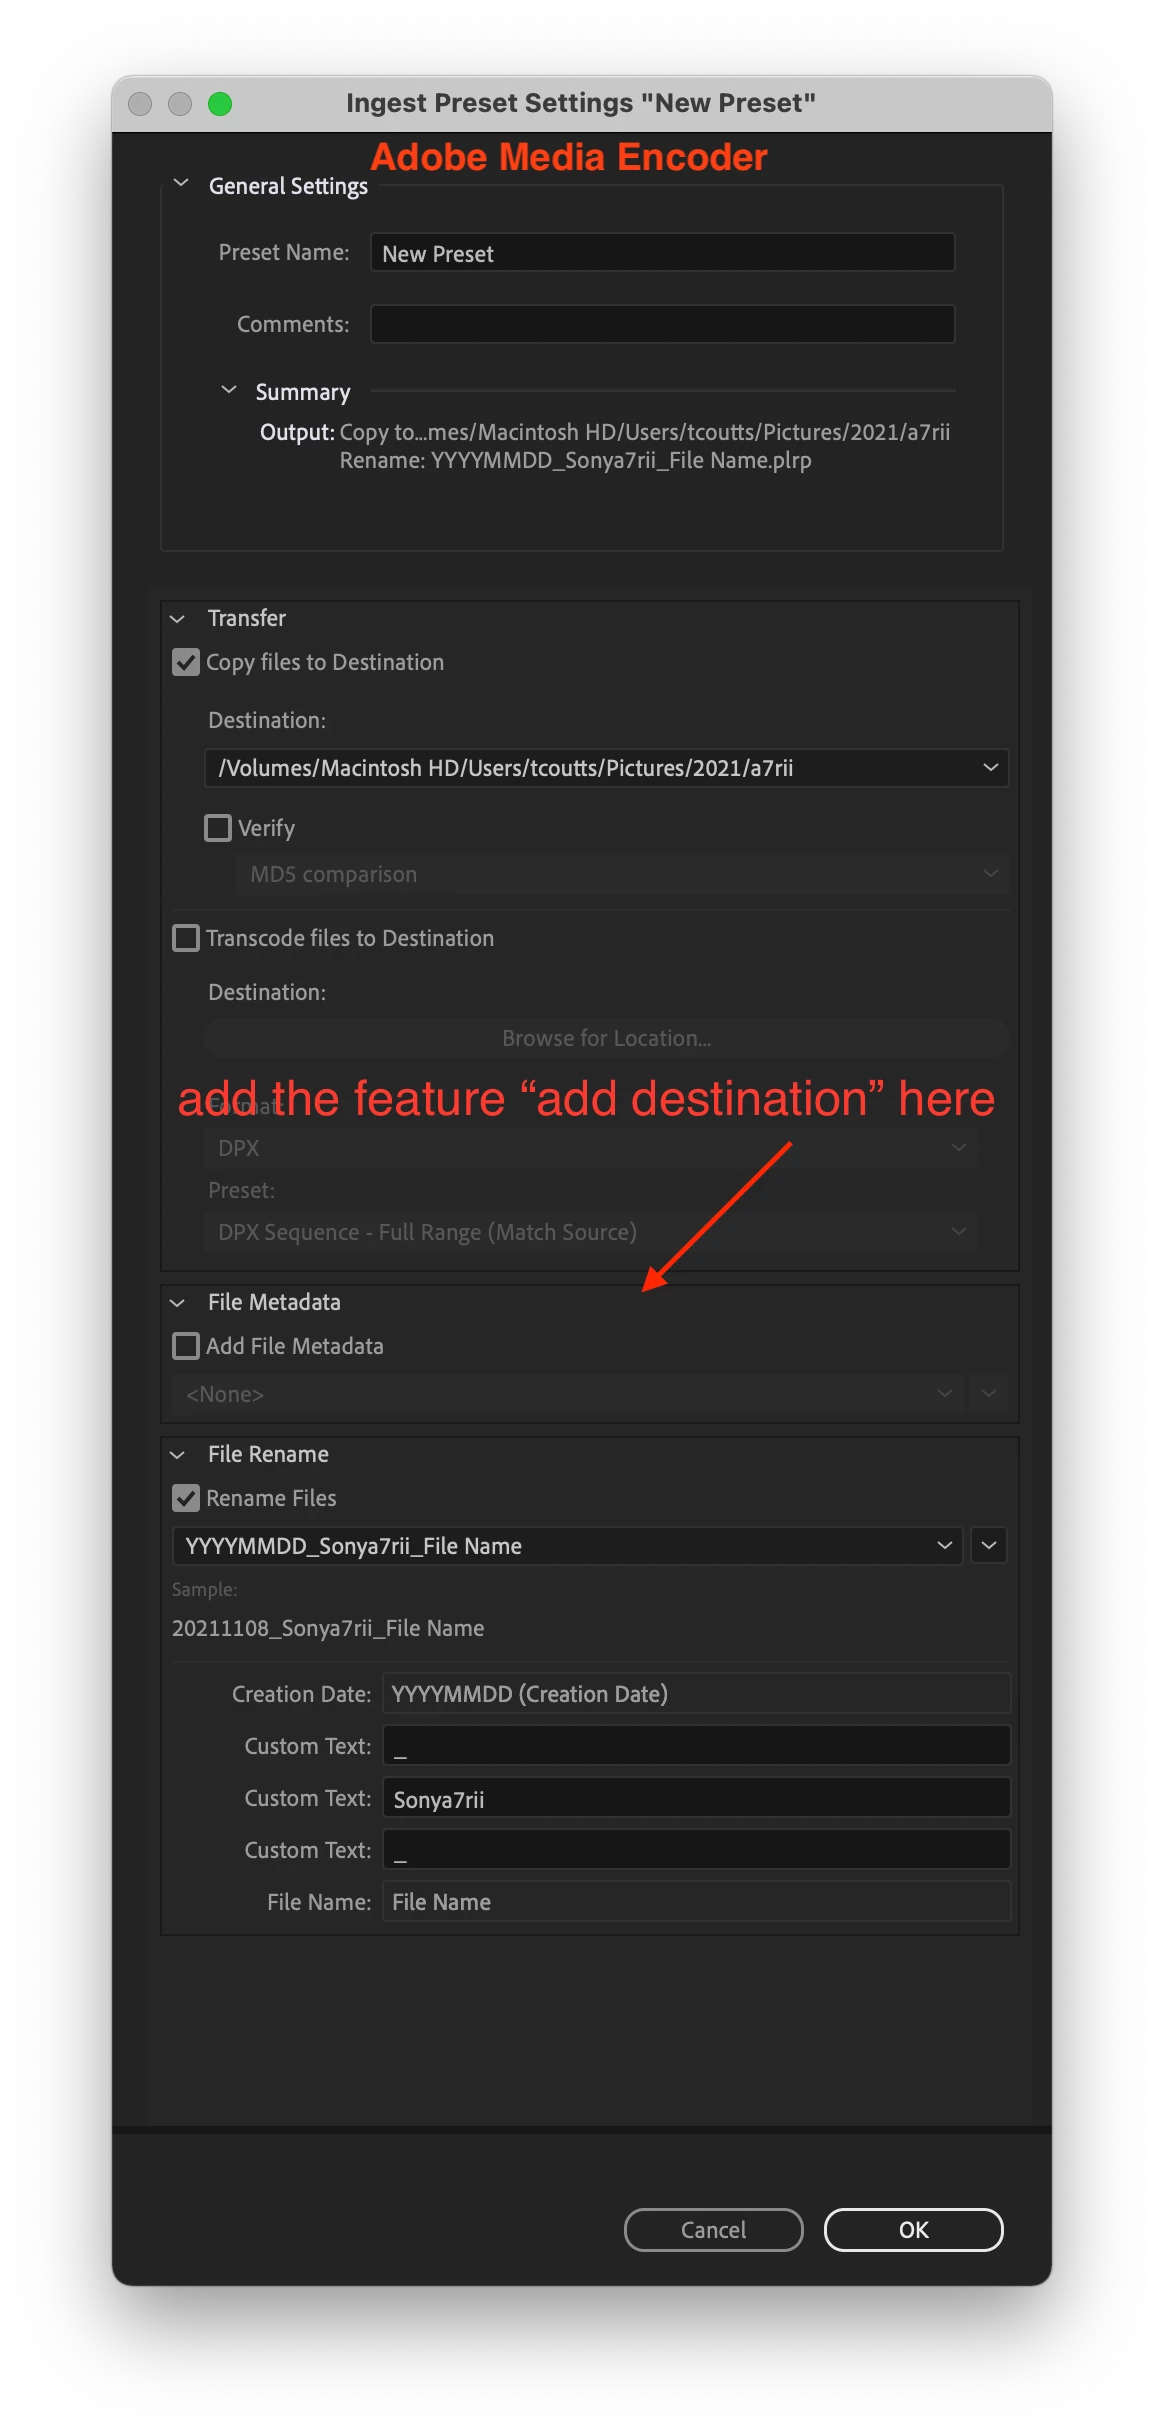Screen dimensions: 1164x2434
Task: Enable the Verify checkbox
Action: click(x=218, y=828)
